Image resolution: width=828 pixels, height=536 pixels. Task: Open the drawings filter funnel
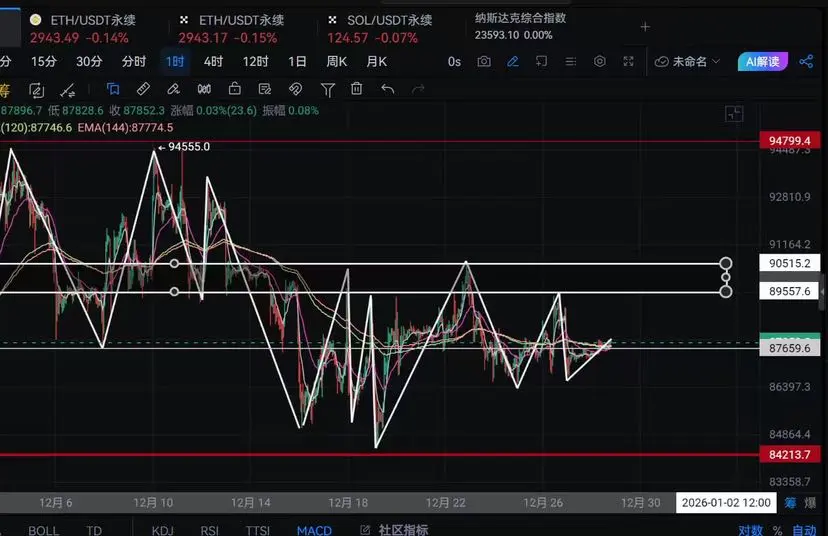tap(327, 90)
